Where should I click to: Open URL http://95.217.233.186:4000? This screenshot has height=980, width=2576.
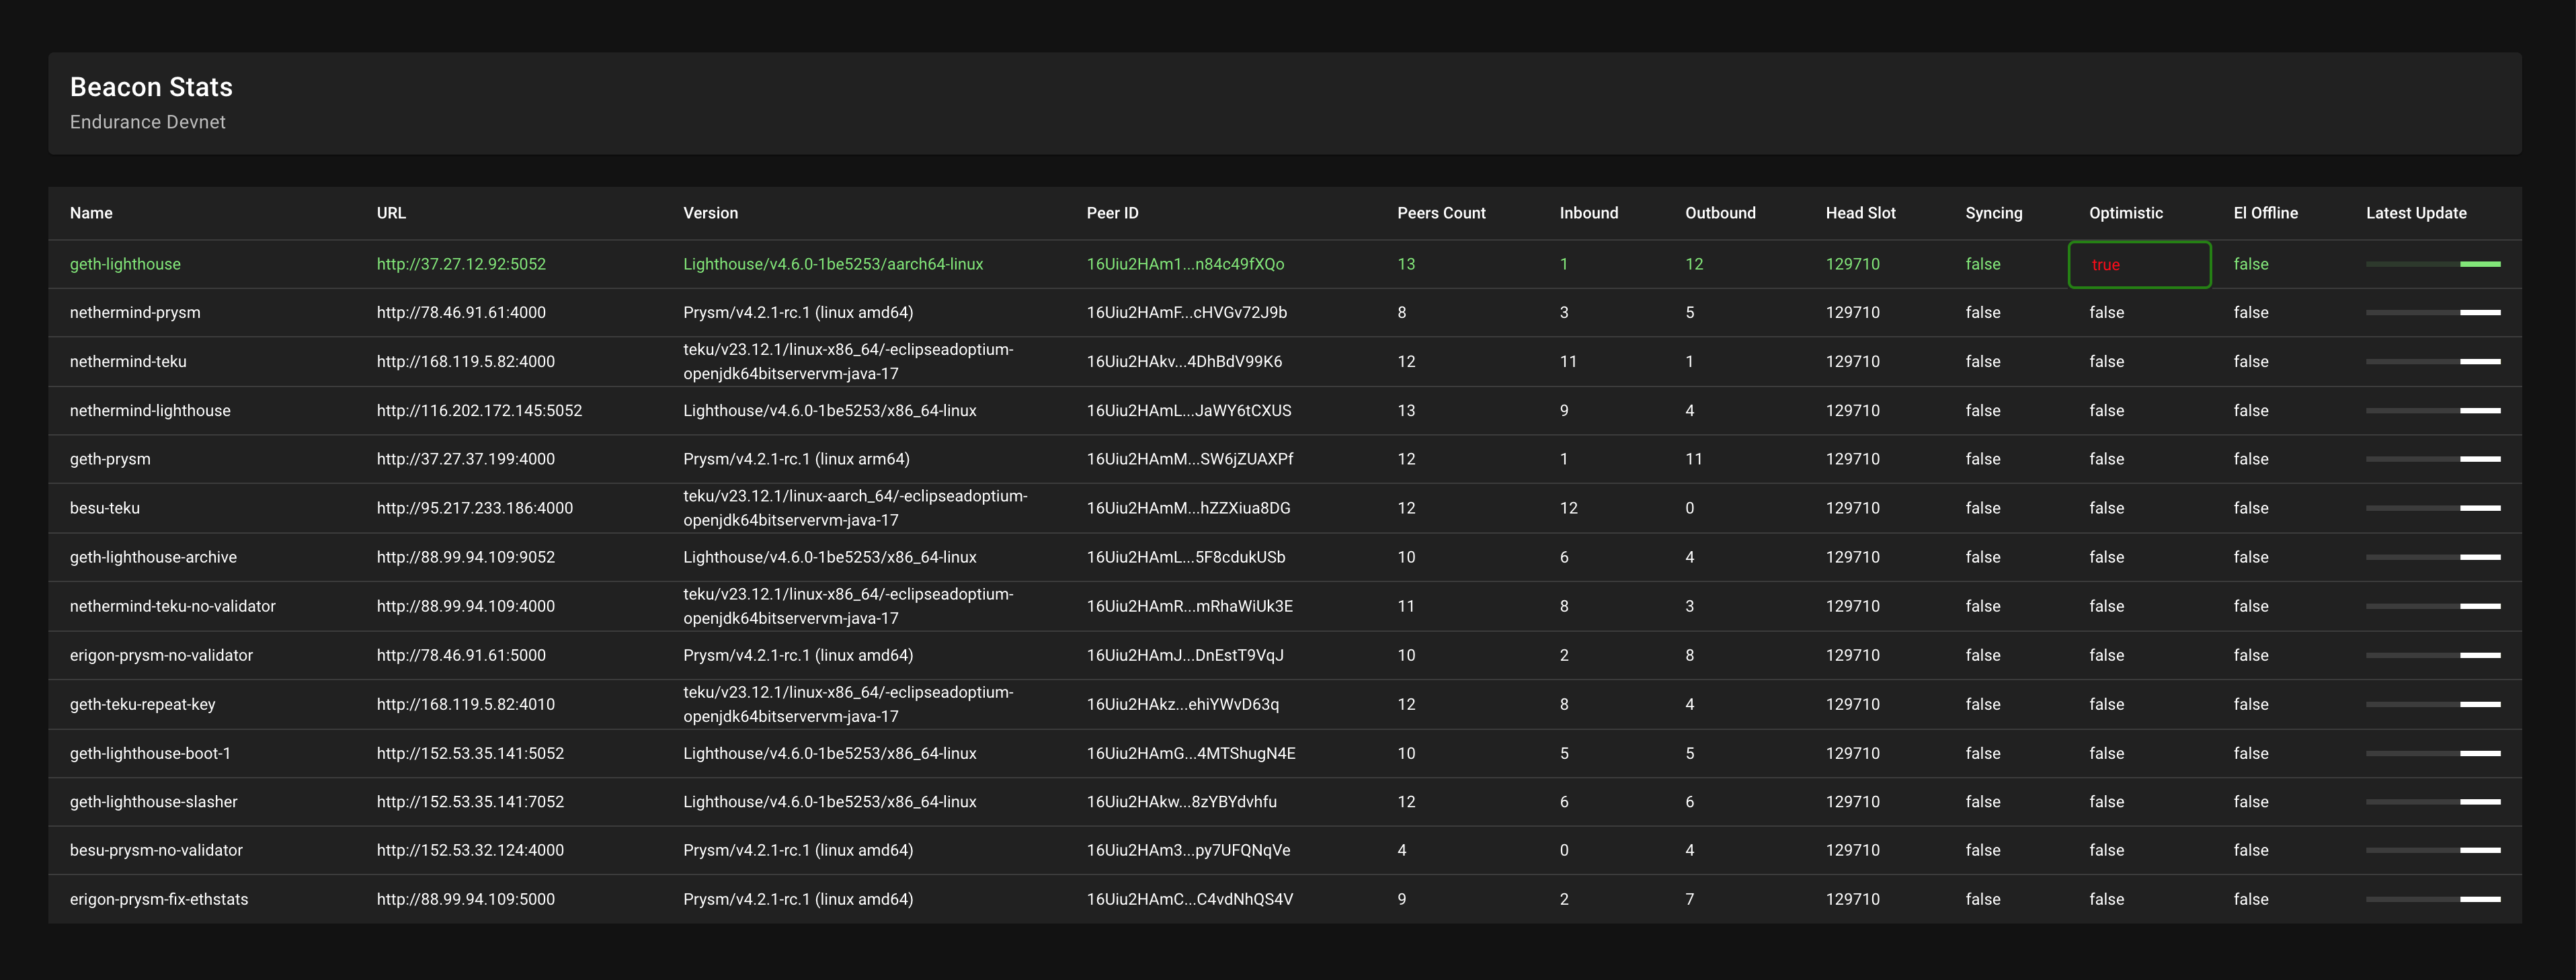pyautogui.click(x=475, y=508)
